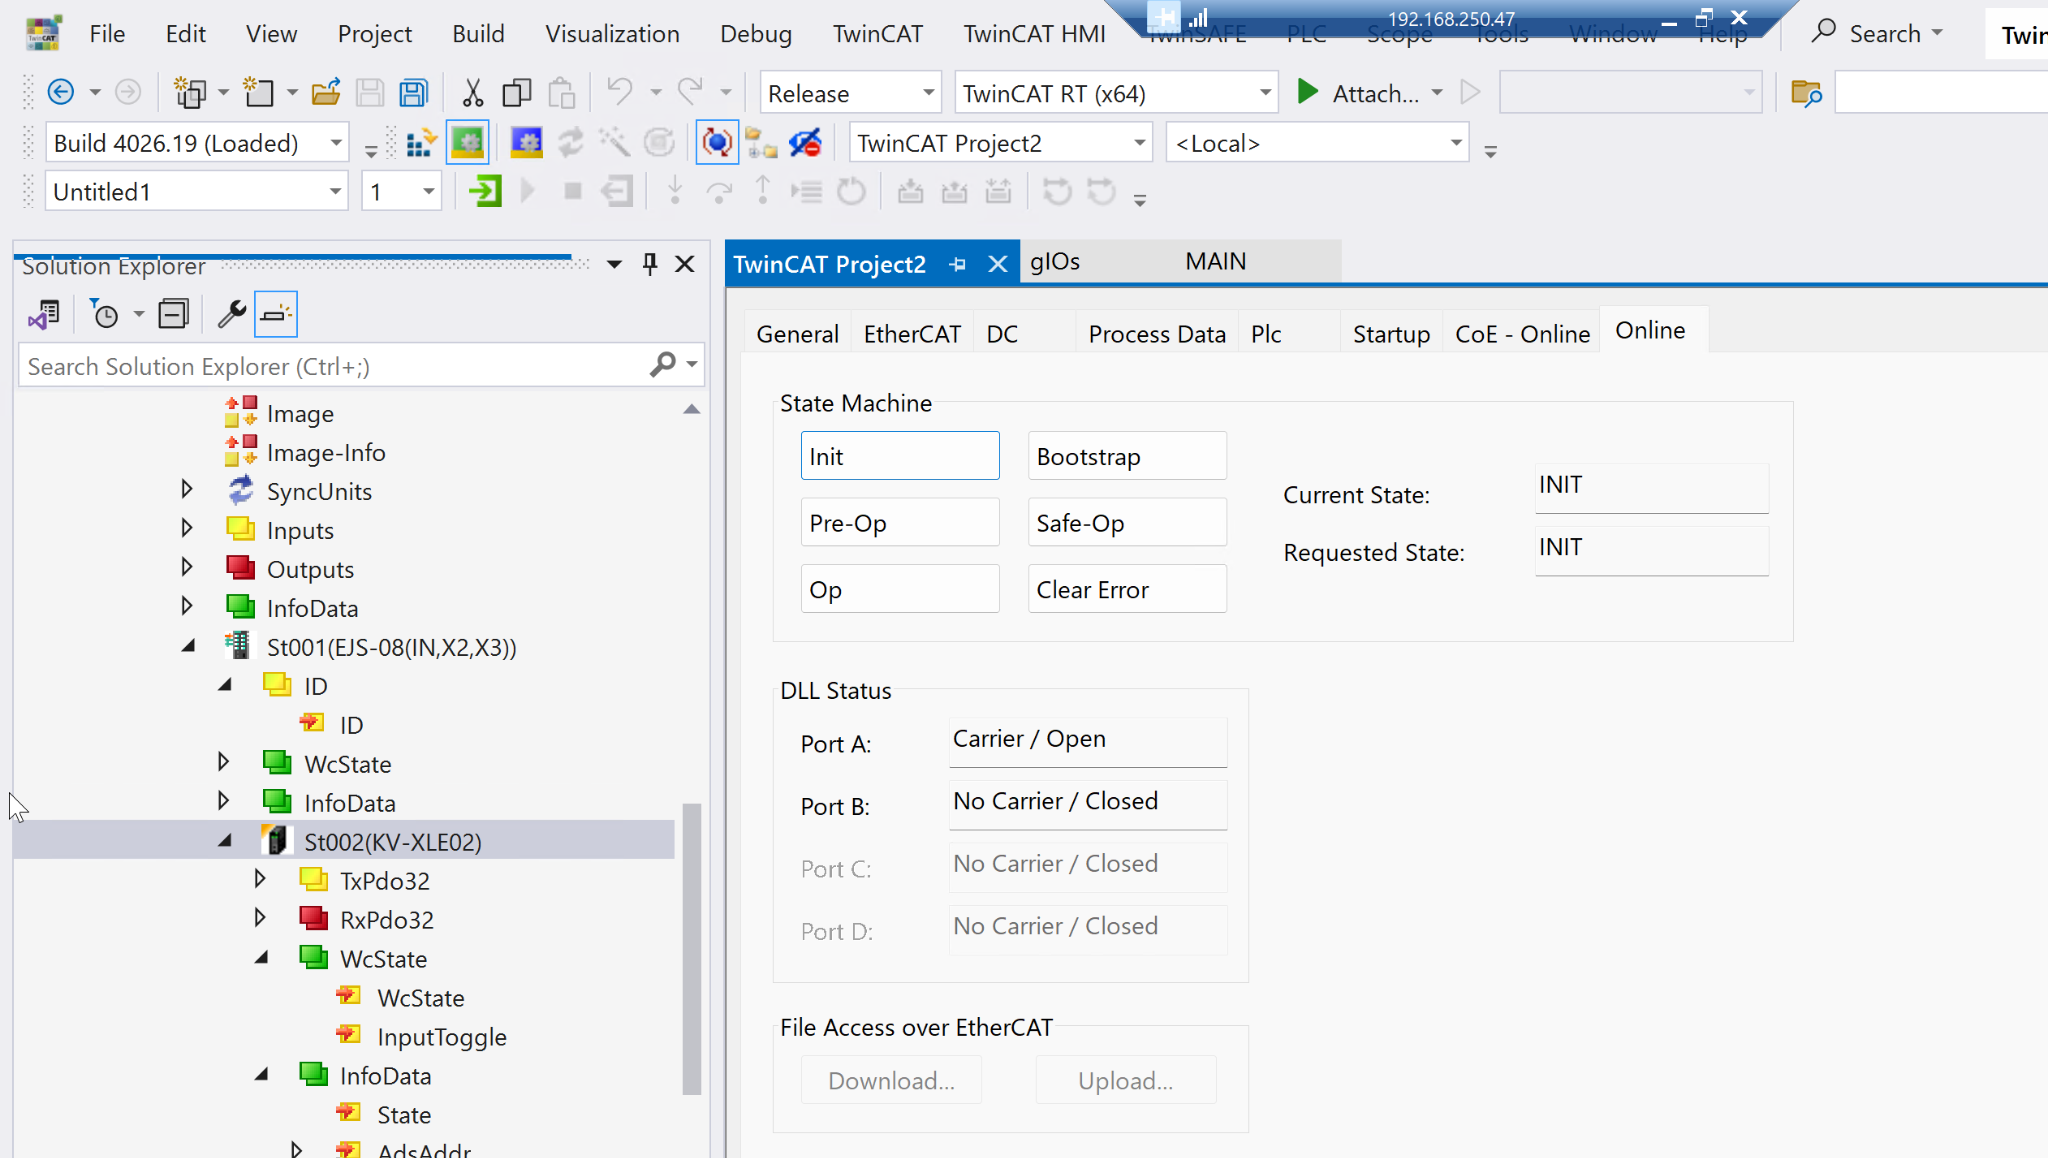Open the TwinCAT menu

coord(877,34)
